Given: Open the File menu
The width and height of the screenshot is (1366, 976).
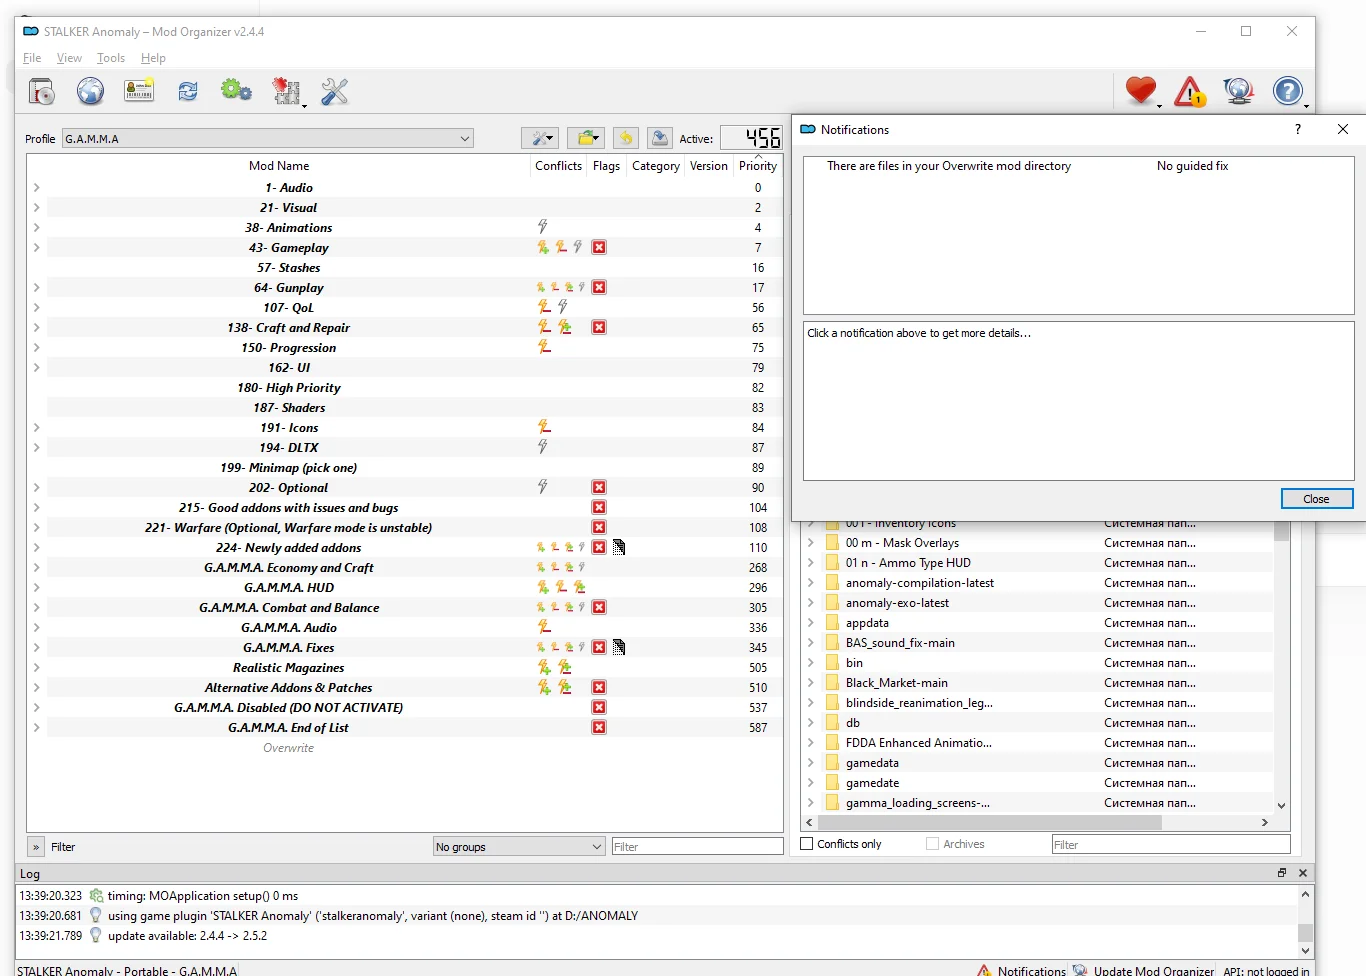Looking at the screenshot, I should point(32,58).
